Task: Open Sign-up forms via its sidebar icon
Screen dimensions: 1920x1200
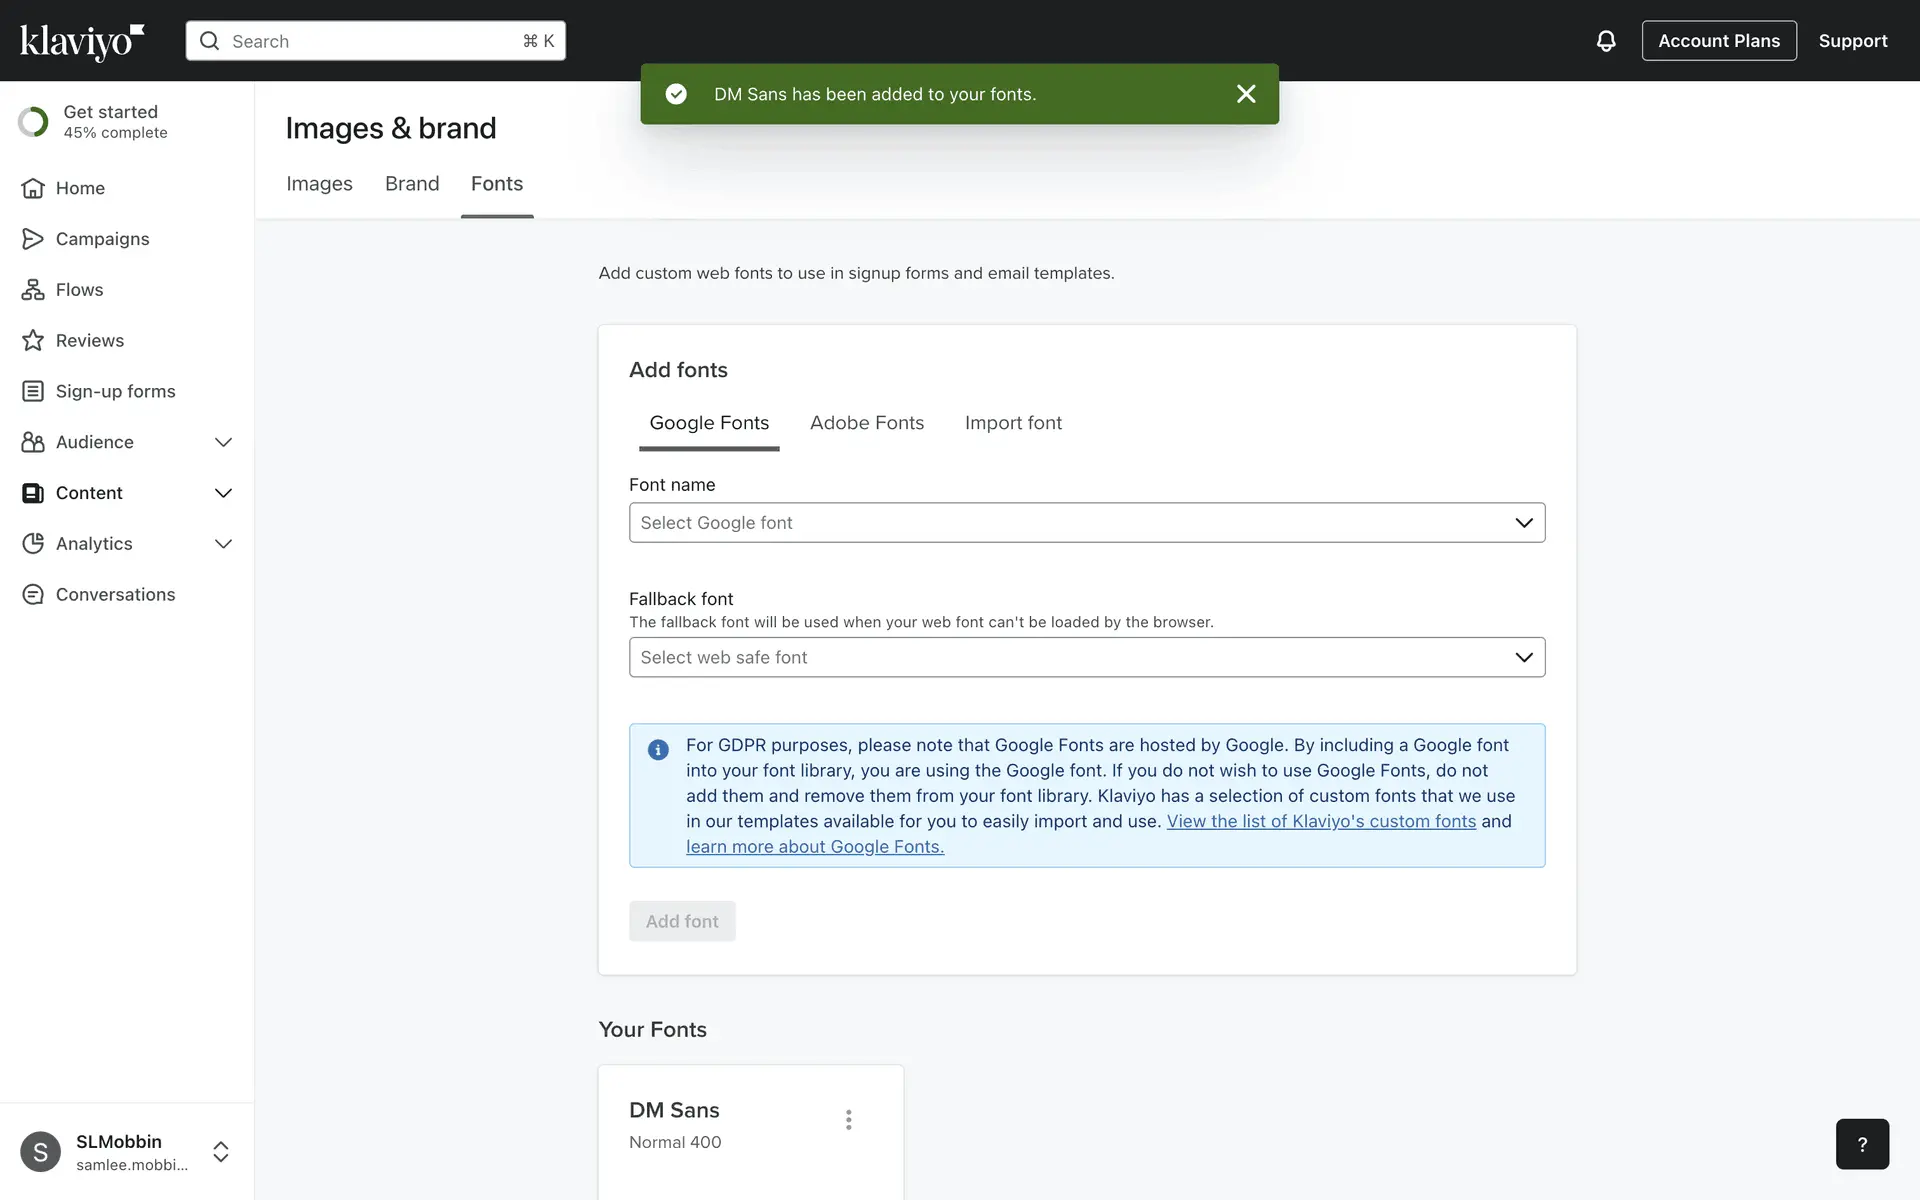Action: [x=33, y=392]
